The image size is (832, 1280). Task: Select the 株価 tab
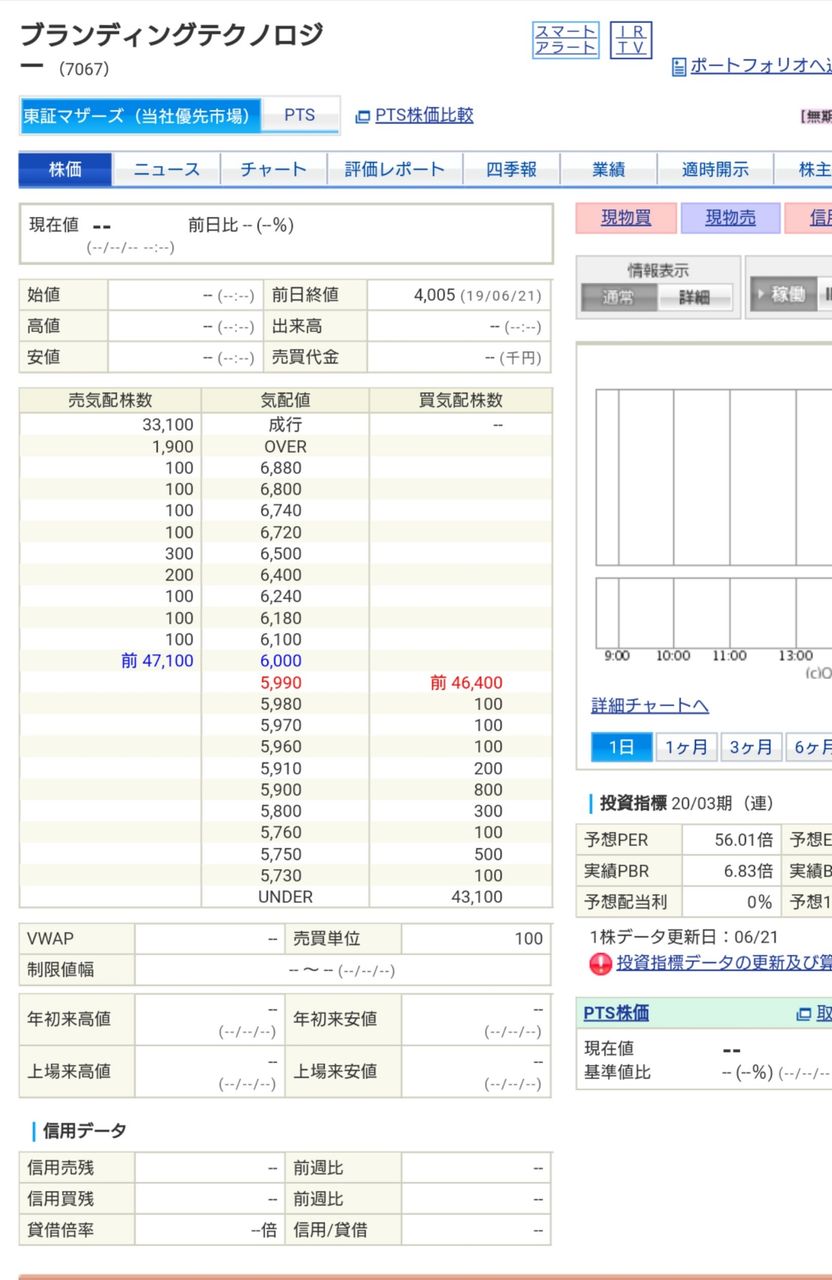tap(65, 170)
